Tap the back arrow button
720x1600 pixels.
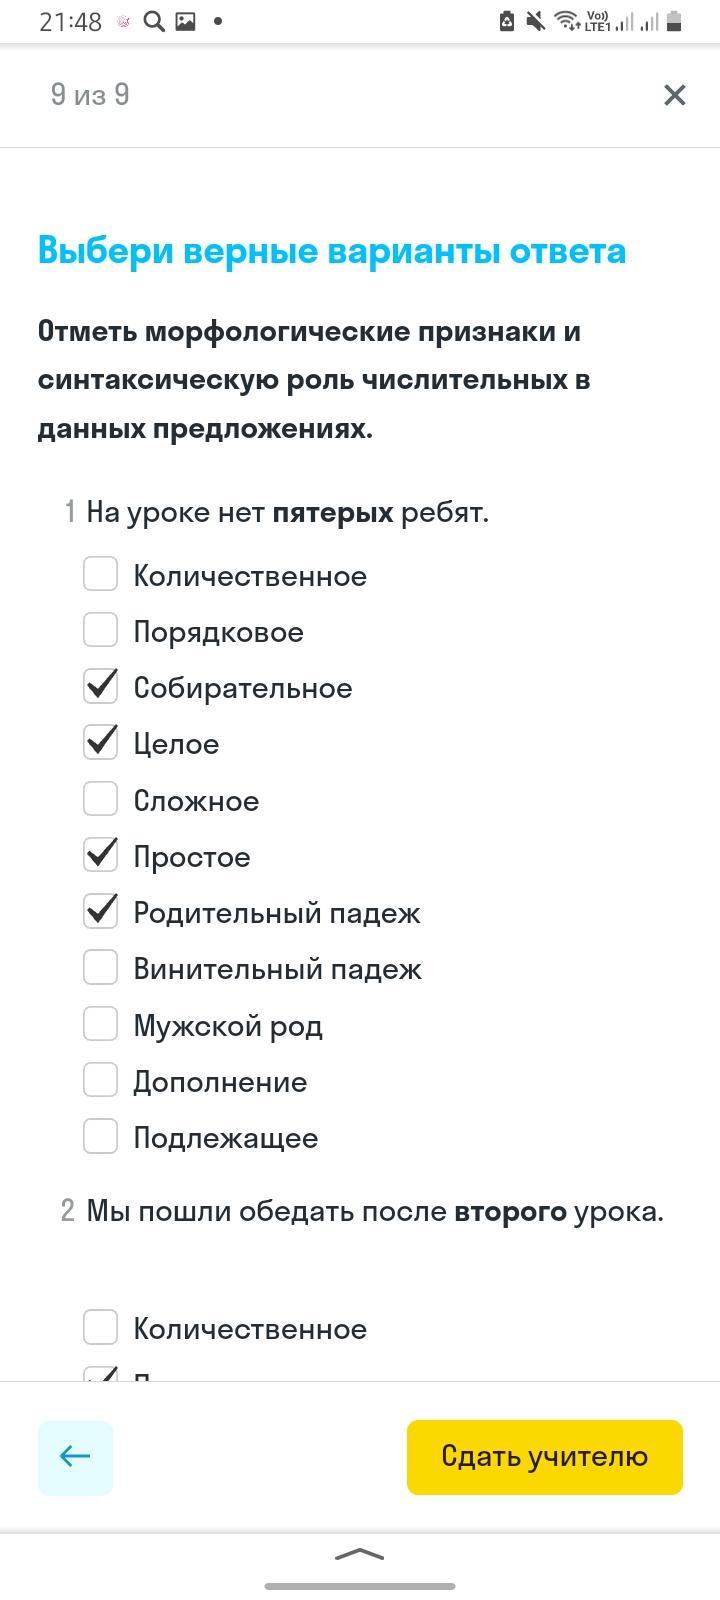pos(75,1457)
